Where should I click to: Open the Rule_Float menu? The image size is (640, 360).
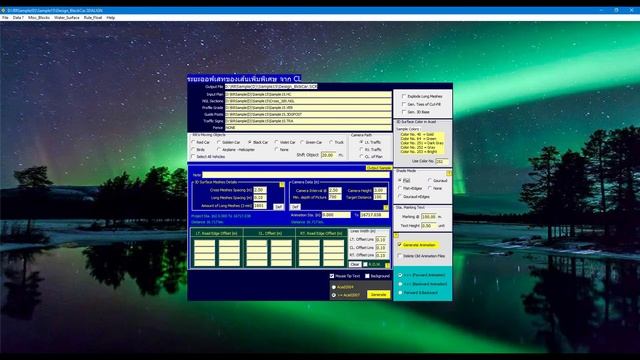(x=93, y=18)
